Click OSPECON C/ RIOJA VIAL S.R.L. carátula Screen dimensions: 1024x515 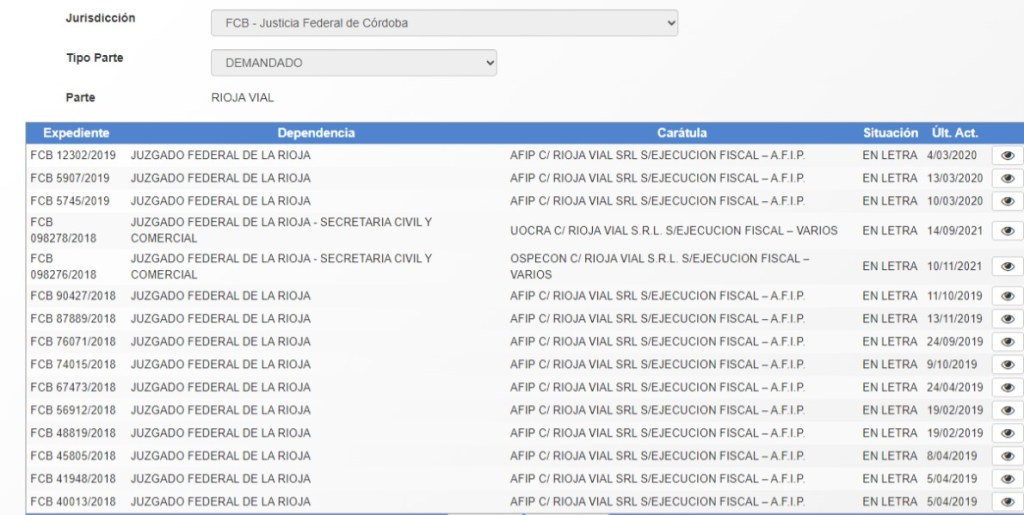tap(660, 266)
